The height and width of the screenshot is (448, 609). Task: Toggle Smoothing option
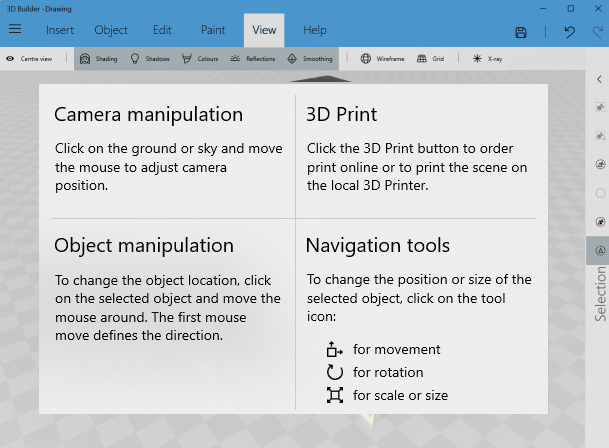(310, 59)
